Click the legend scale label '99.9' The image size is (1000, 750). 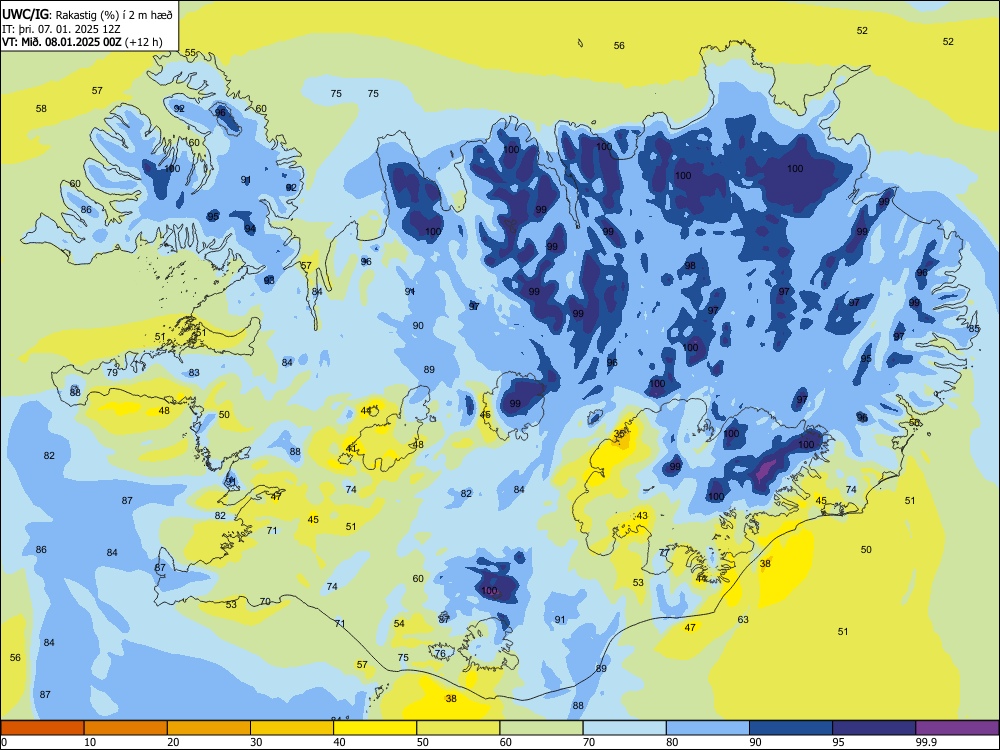coord(926,742)
